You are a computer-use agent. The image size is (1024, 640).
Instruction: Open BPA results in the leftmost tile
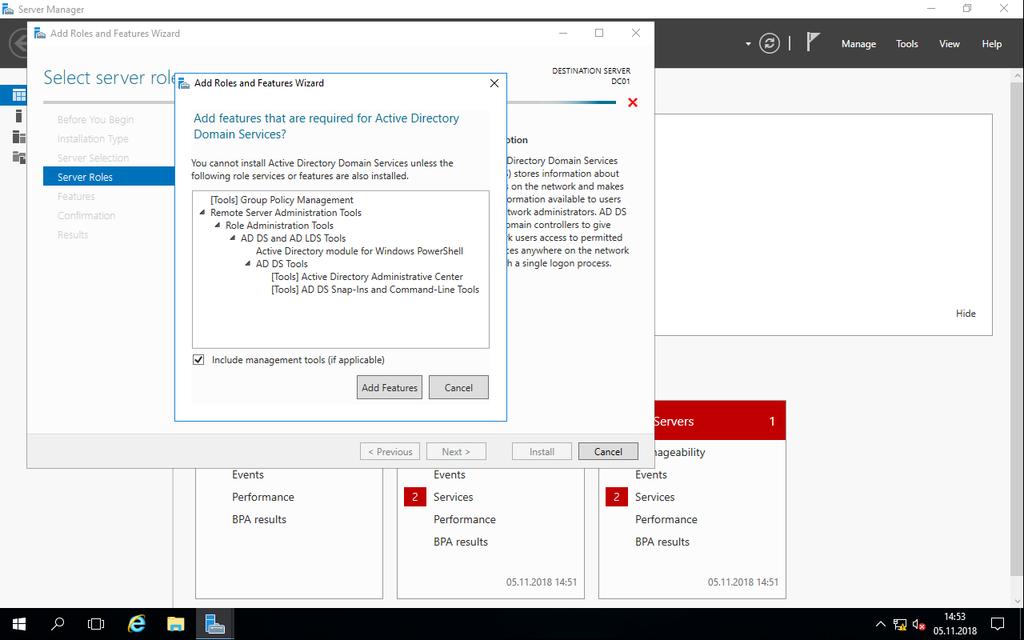tap(259, 519)
